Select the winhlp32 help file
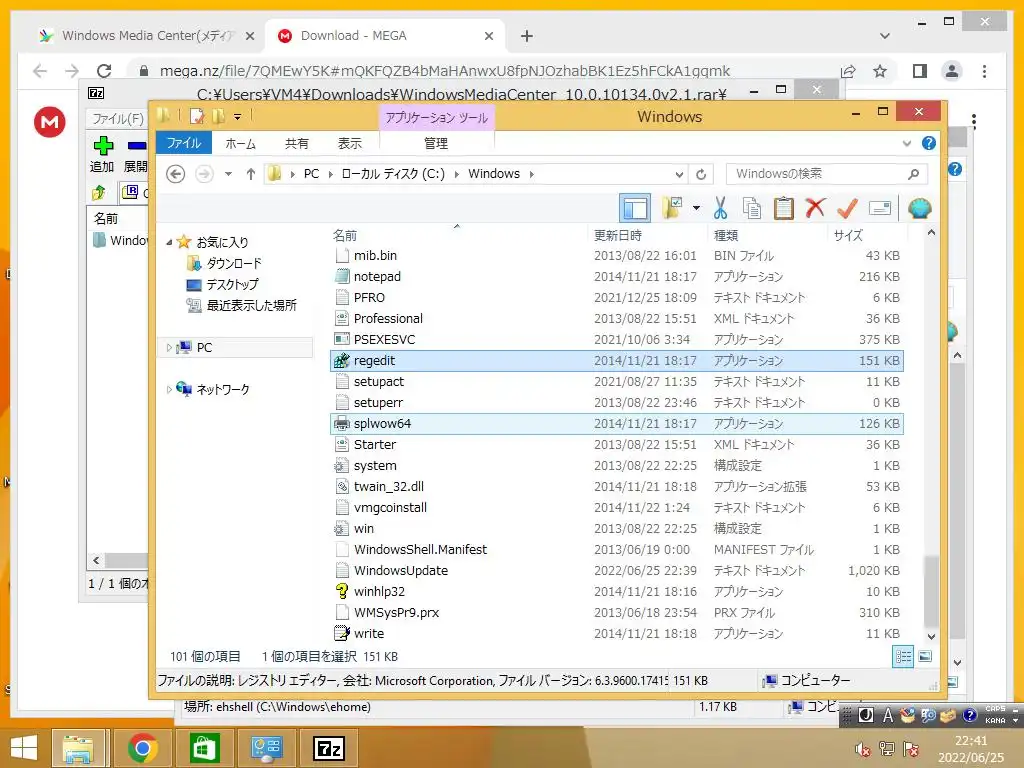 [x=616, y=592]
